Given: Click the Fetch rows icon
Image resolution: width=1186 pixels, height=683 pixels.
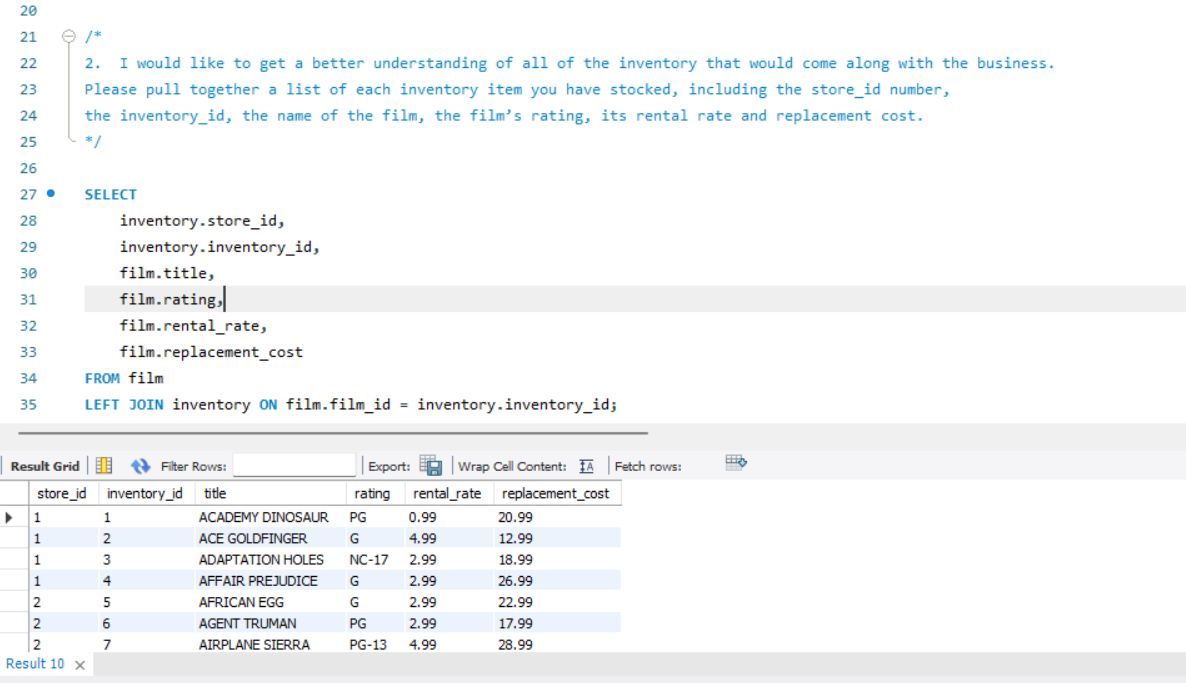Looking at the screenshot, I should tap(736, 463).
